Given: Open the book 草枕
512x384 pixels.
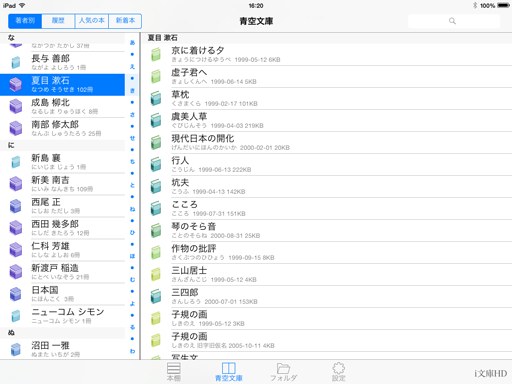Looking at the screenshot, I should pyautogui.click(x=326, y=99).
